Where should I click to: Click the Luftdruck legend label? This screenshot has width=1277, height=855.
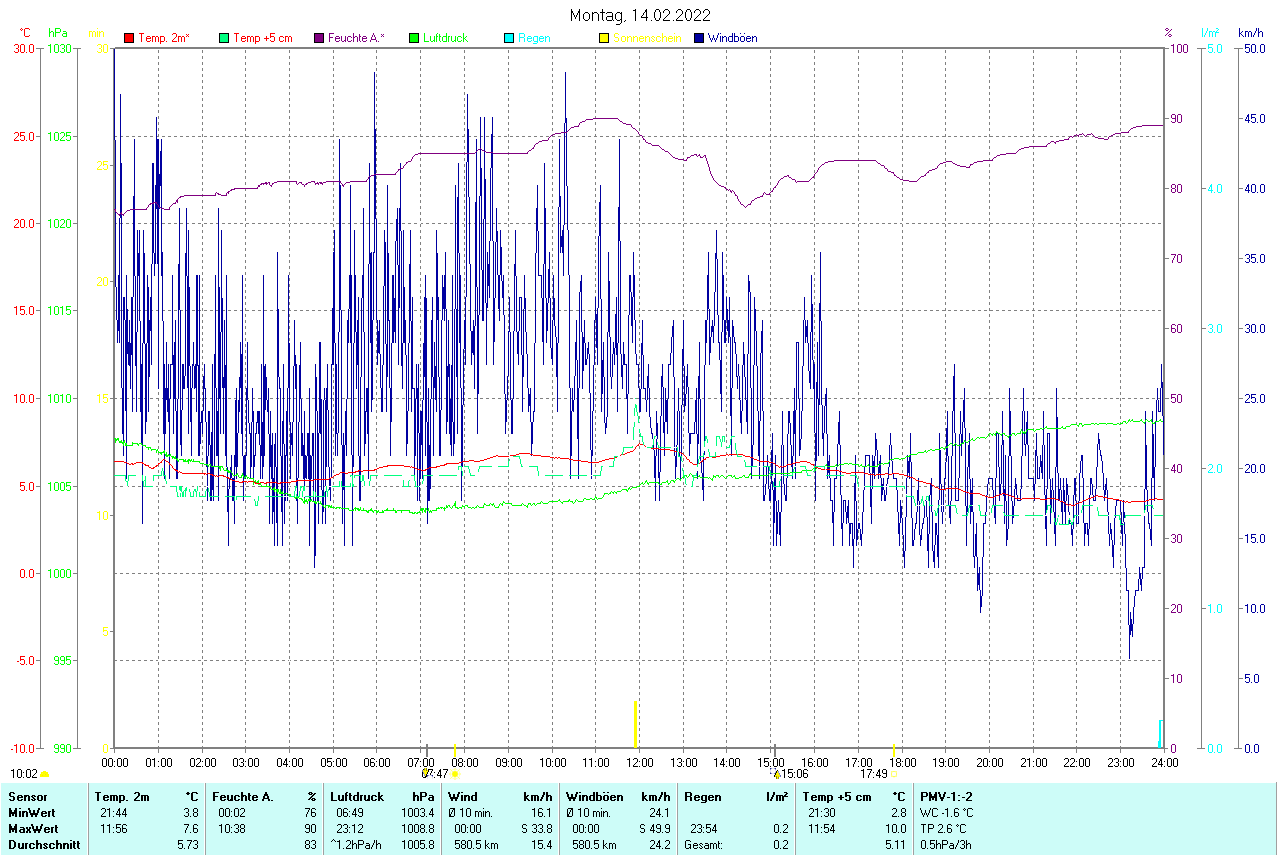click(x=445, y=38)
